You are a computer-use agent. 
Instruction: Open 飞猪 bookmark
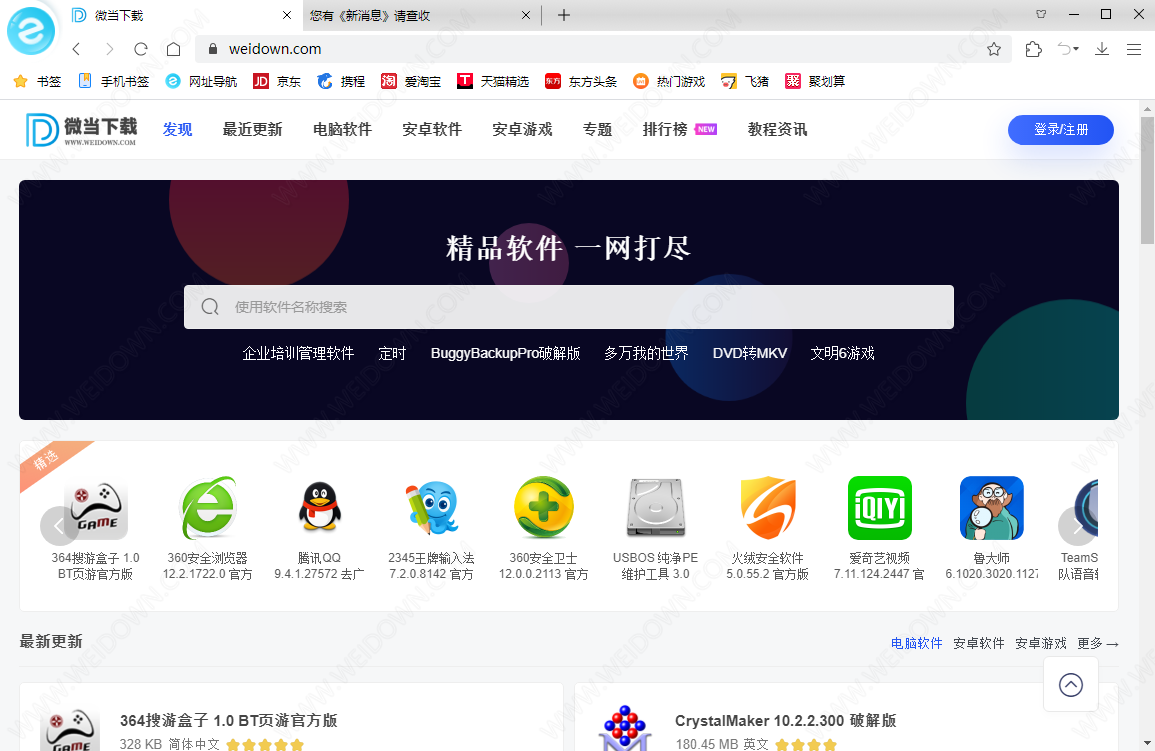(745, 81)
